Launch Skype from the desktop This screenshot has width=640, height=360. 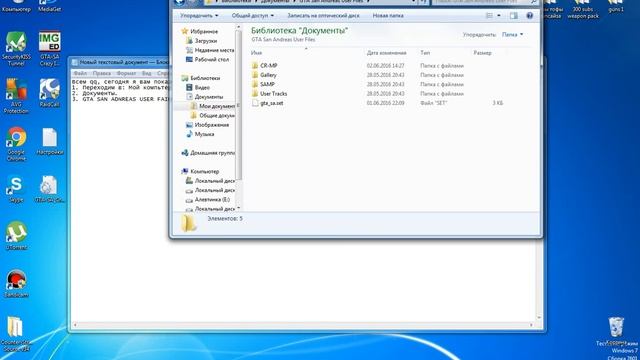(x=16, y=189)
